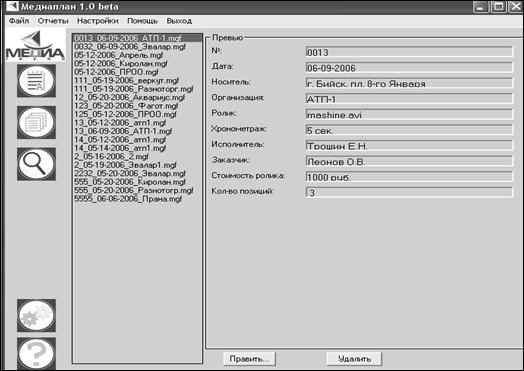This screenshot has width=524, height=371.
Task: Click the new media plan document icon
Action: [x=36, y=81]
